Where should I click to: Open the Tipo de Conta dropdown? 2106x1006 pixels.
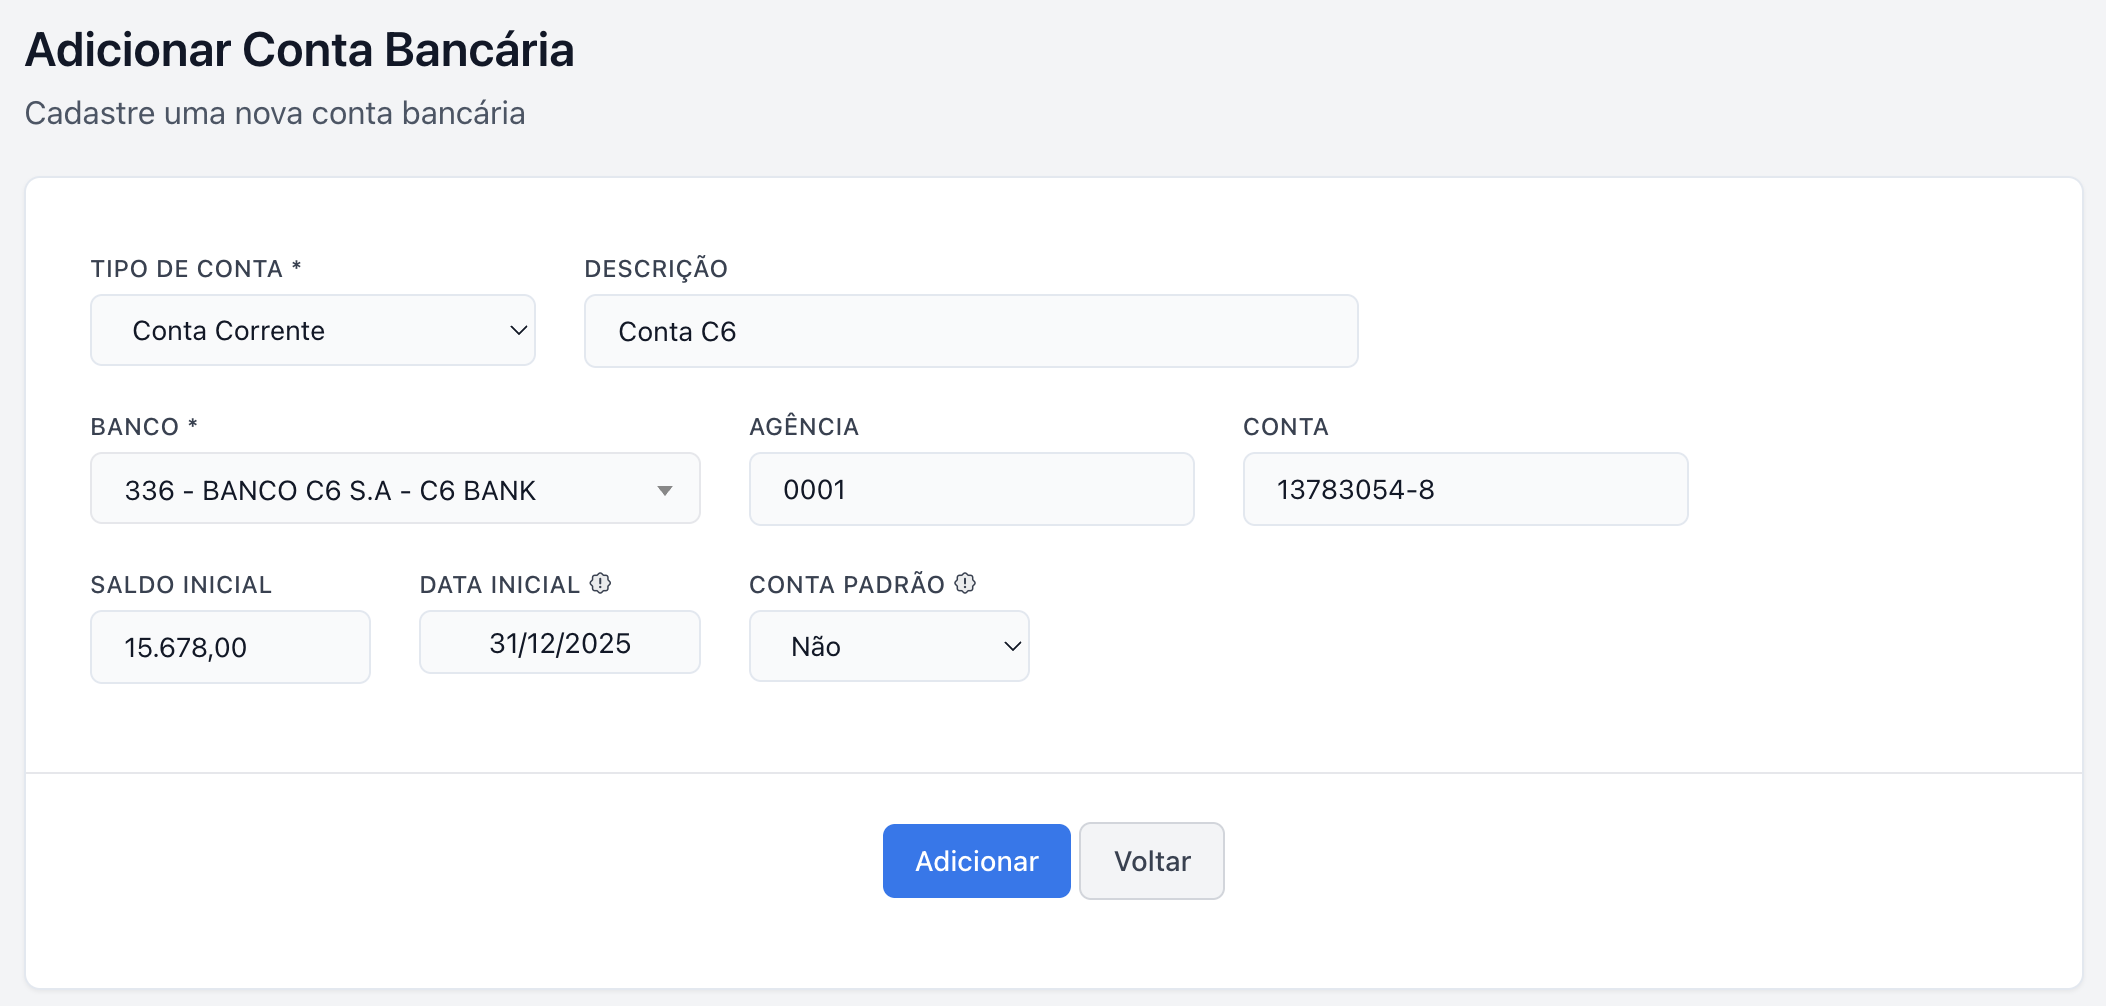(x=313, y=330)
